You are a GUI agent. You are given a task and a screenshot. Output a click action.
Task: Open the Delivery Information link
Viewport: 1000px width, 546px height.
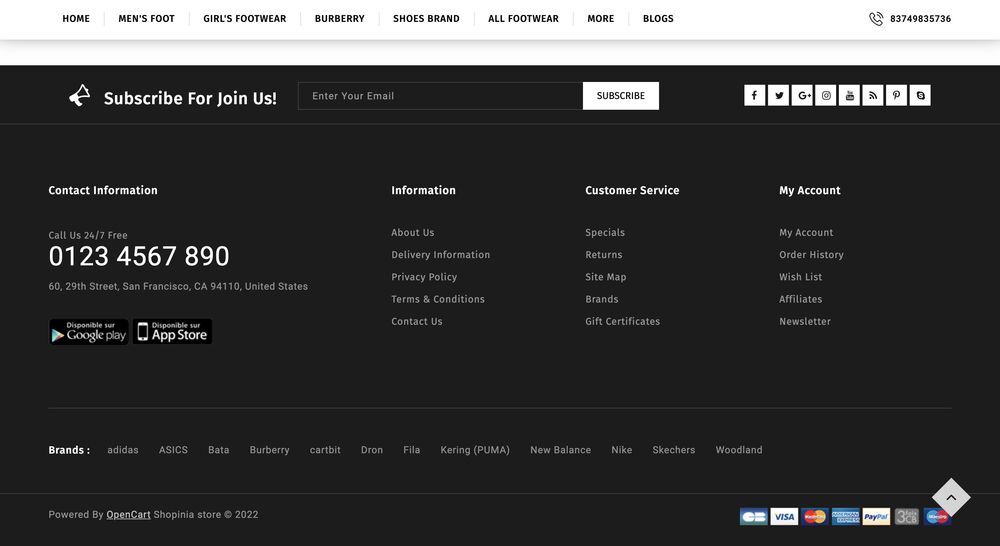[441, 255]
